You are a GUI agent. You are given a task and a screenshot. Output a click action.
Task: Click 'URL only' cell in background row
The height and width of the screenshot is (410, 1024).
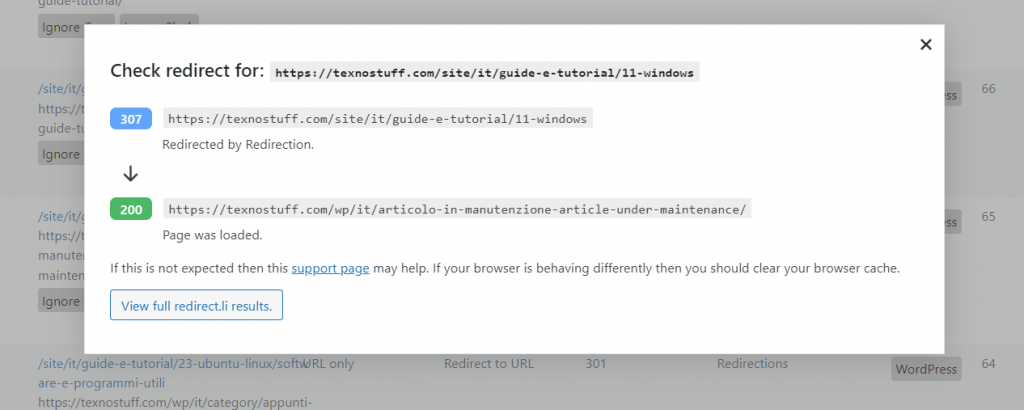[329, 364]
